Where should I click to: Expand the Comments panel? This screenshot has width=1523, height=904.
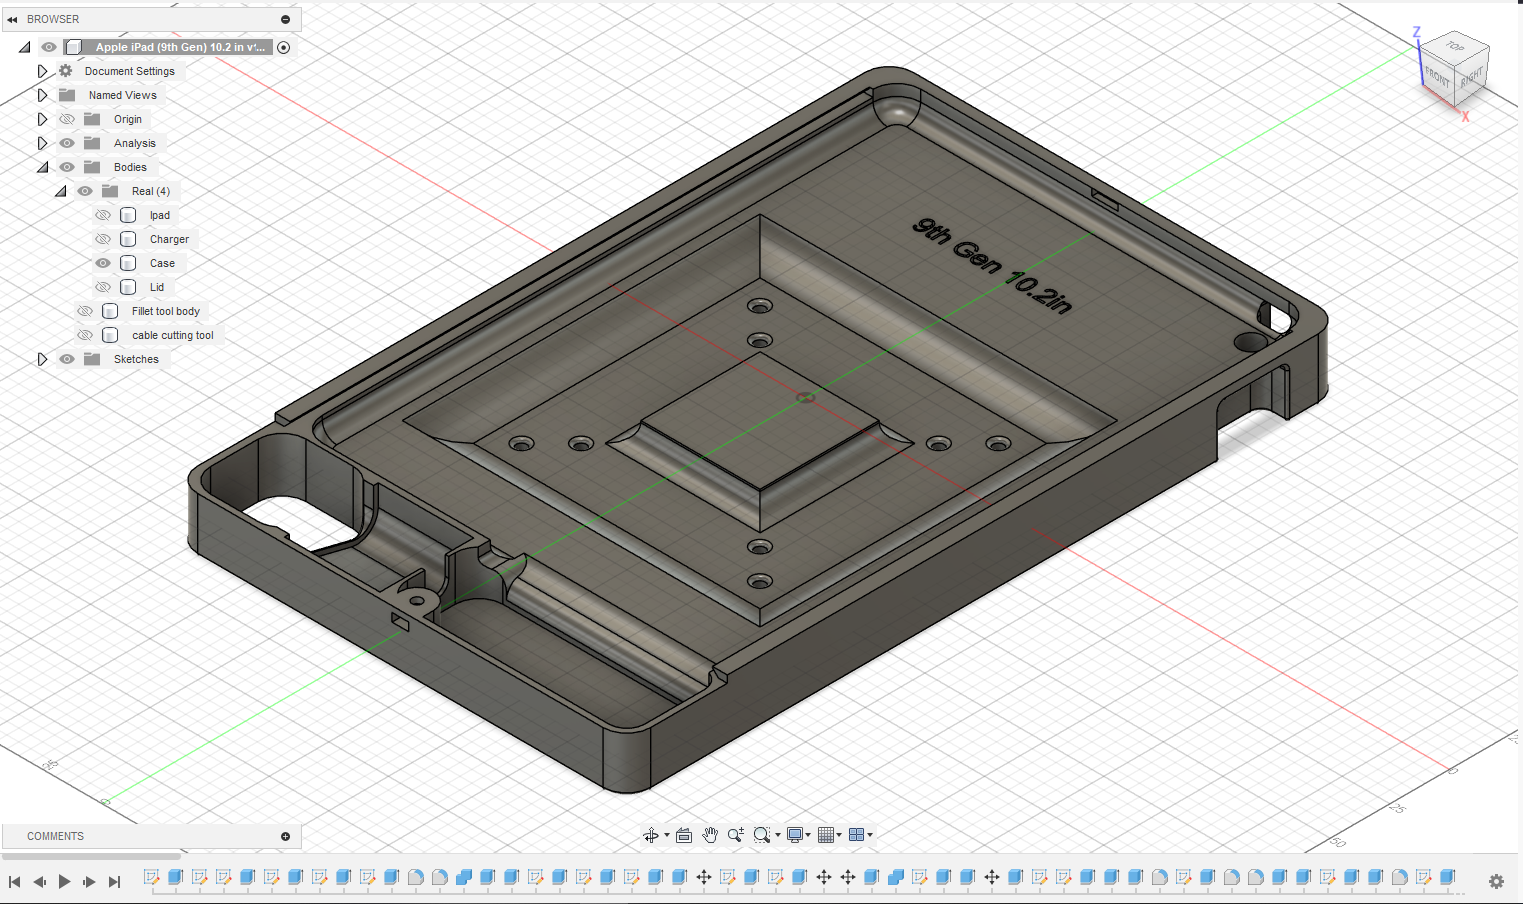pos(285,836)
